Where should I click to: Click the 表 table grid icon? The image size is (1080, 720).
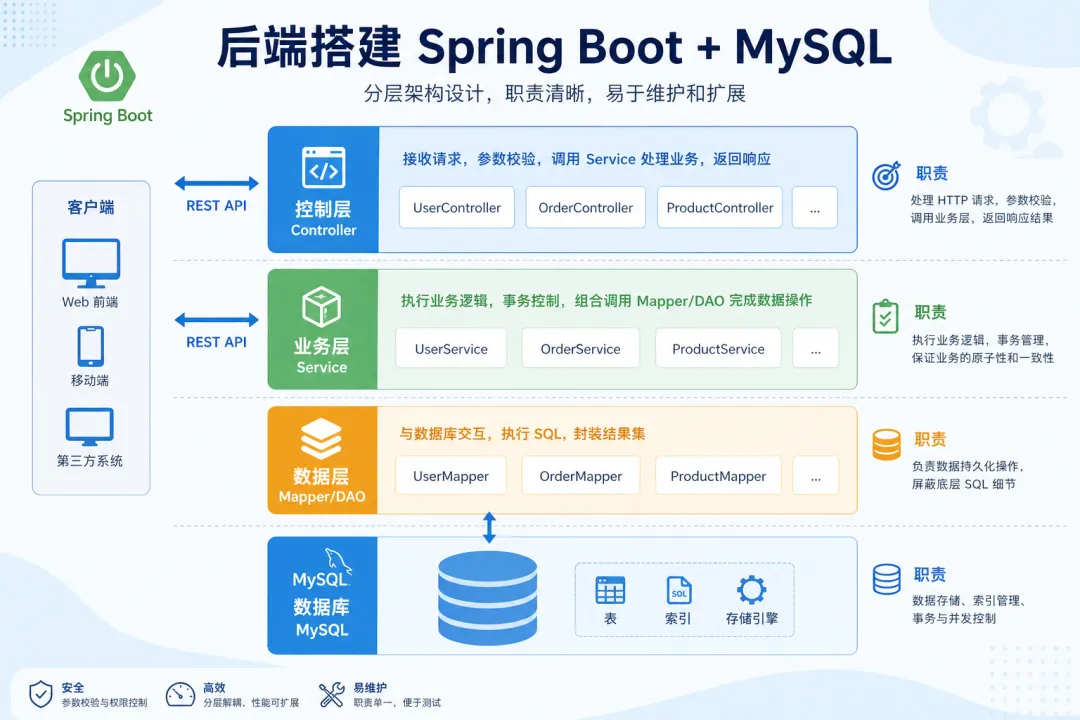click(x=610, y=590)
